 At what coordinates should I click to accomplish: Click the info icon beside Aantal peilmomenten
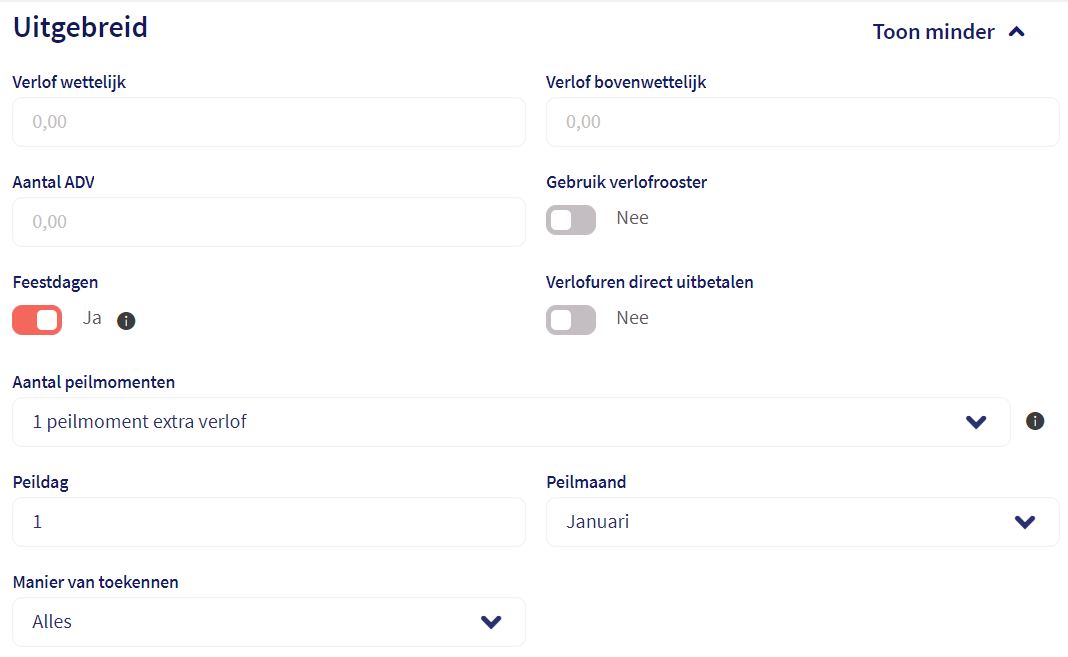pos(1035,421)
